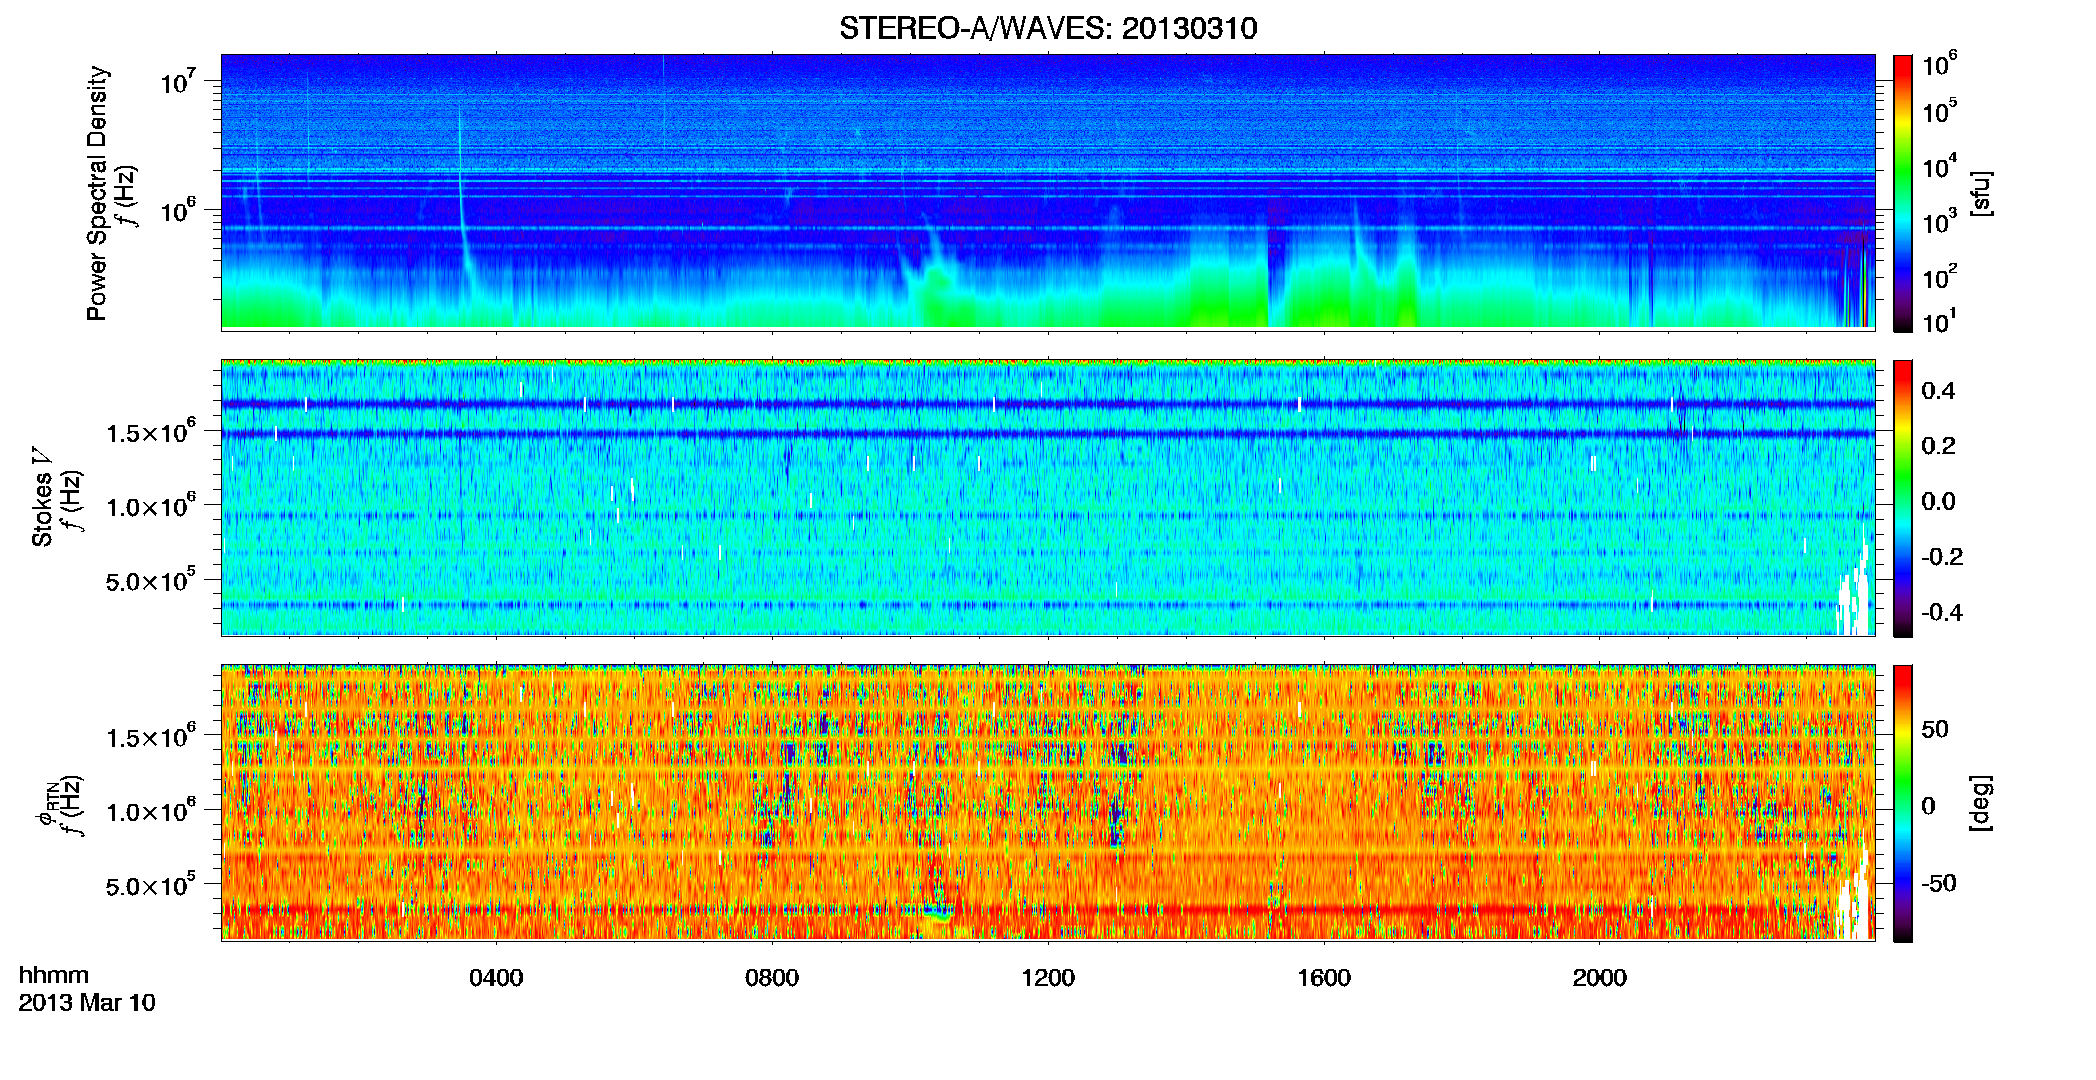Screen dimensions: 2096x1080
Task: Click the [deg] unit label
Action: coord(1981,803)
